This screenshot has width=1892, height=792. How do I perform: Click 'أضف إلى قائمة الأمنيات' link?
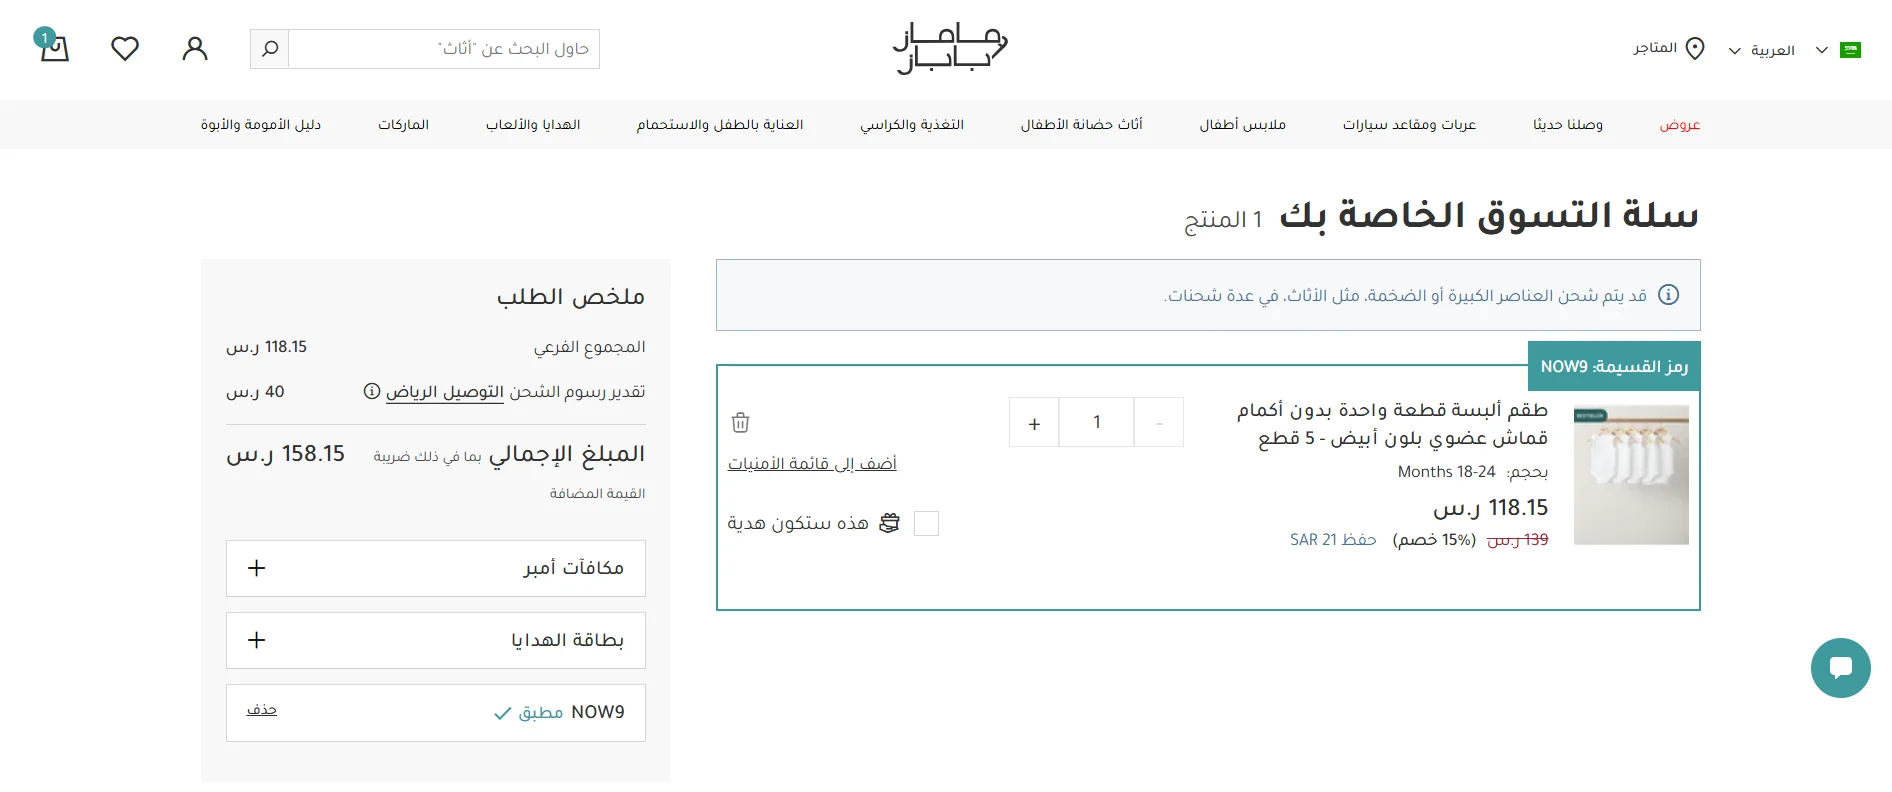coord(812,464)
